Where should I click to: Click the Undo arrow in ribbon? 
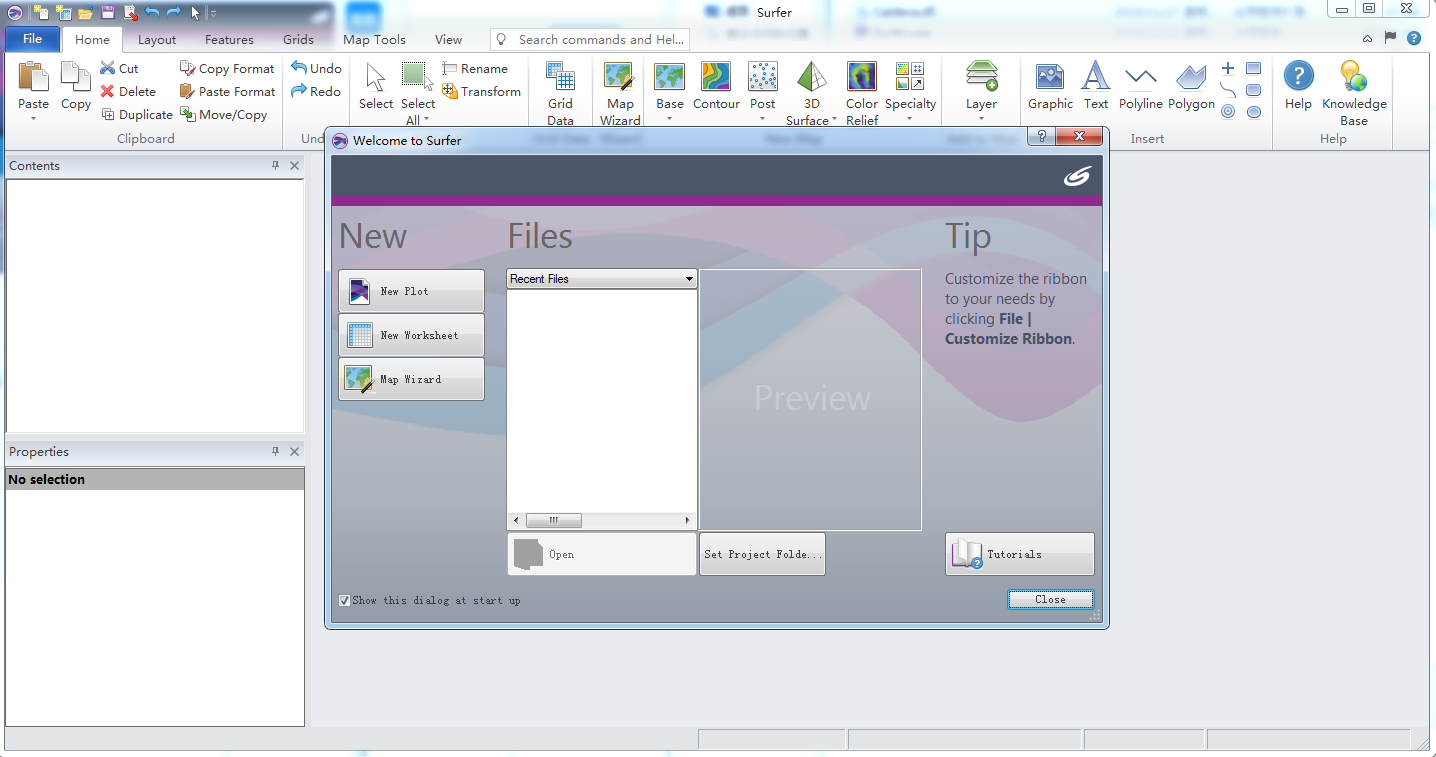point(299,68)
